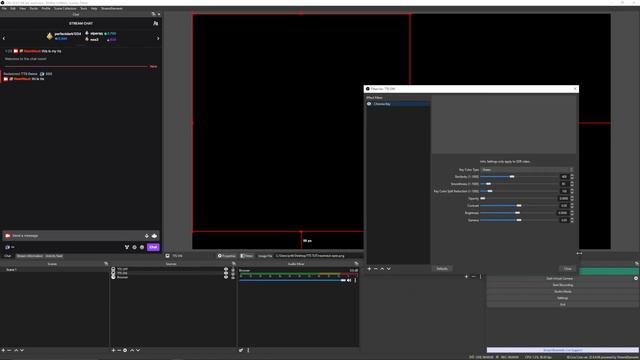Move the Chroma Key filter up

coord(382,269)
